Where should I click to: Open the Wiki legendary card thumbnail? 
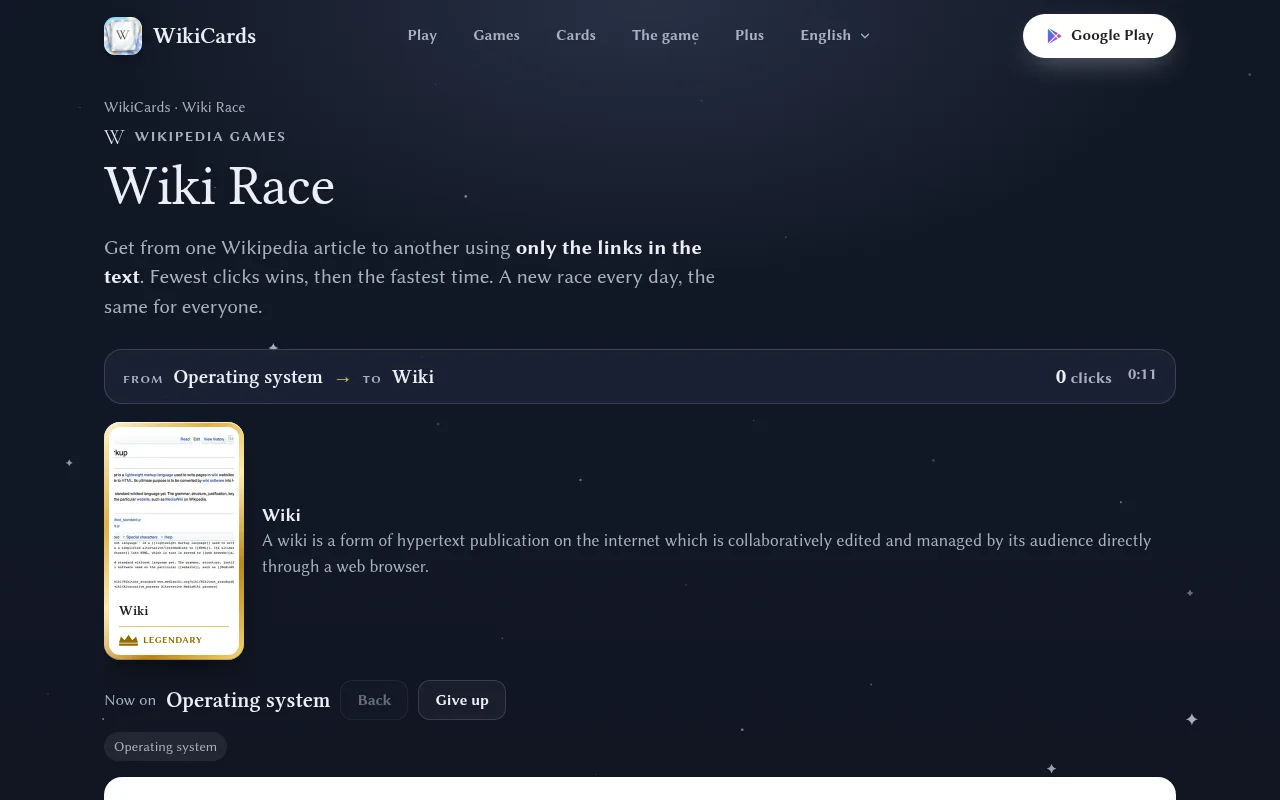(x=174, y=541)
